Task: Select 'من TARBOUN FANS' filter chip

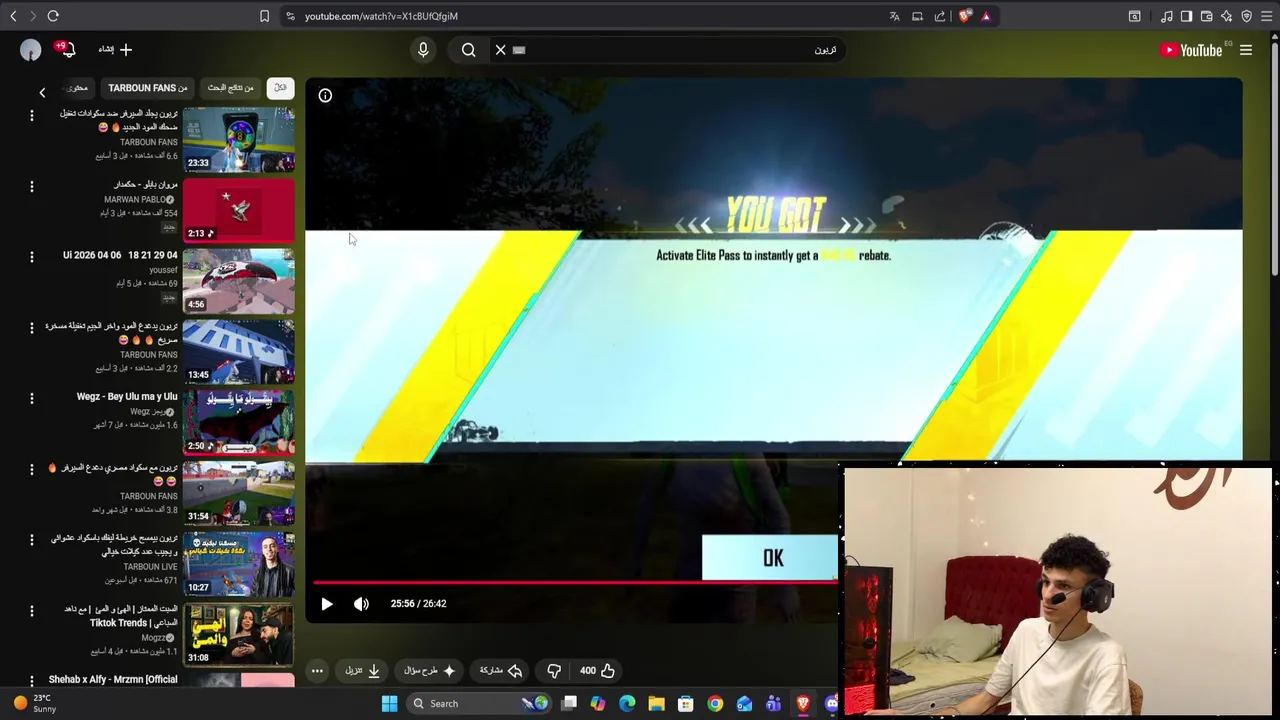Action: click(x=147, y=88)
